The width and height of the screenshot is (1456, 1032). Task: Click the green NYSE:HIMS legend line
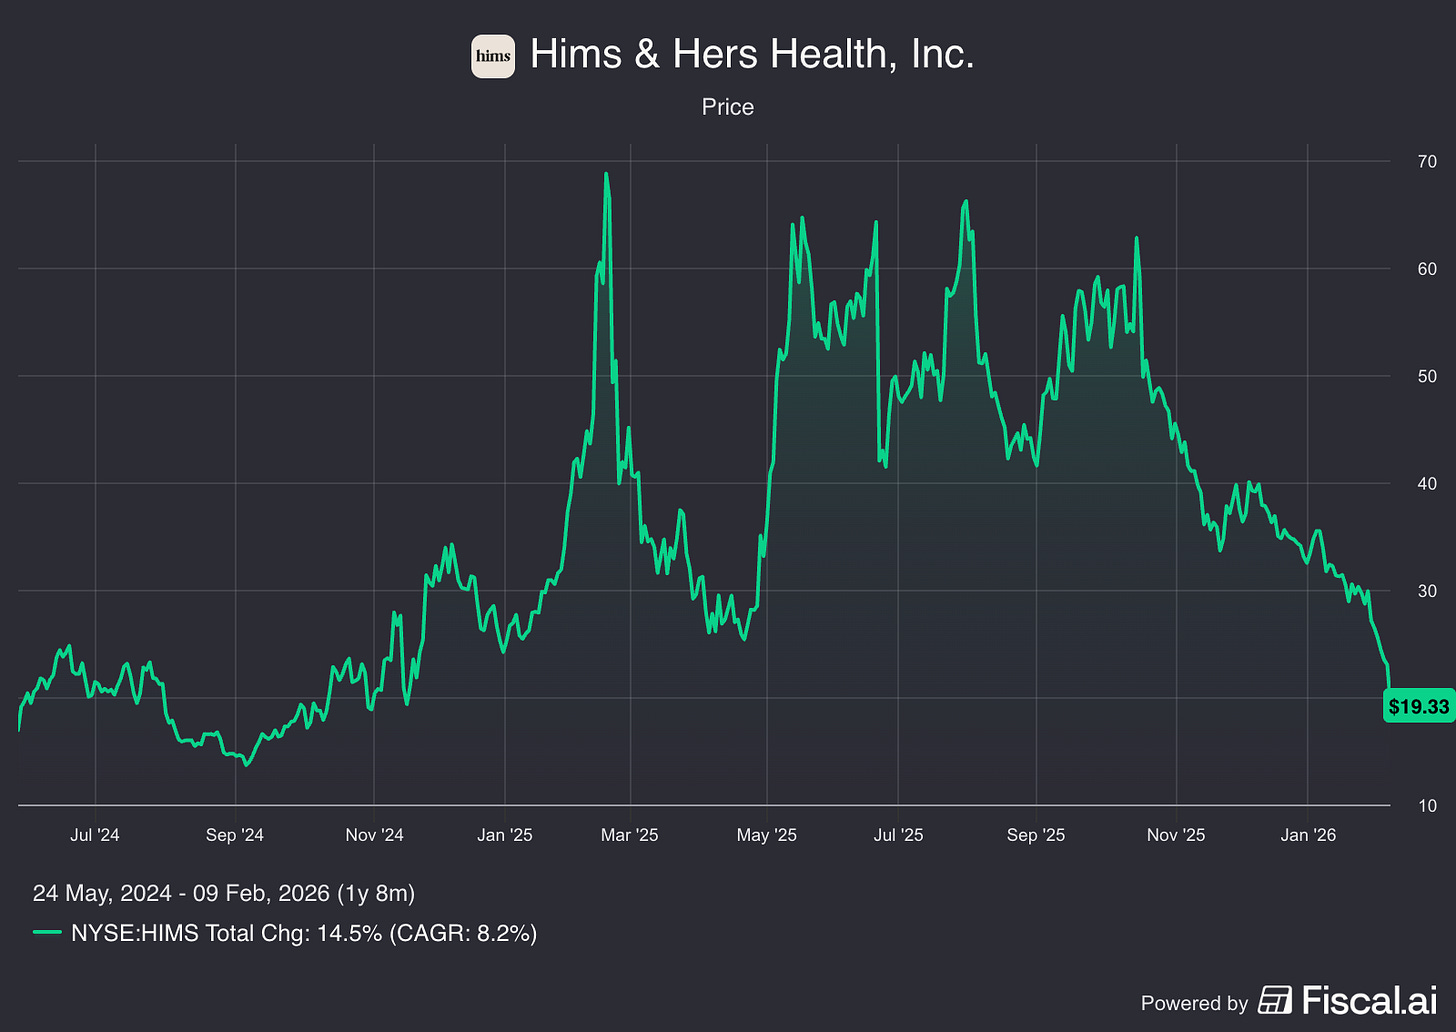pyautogui.click(x=47, y=933)
